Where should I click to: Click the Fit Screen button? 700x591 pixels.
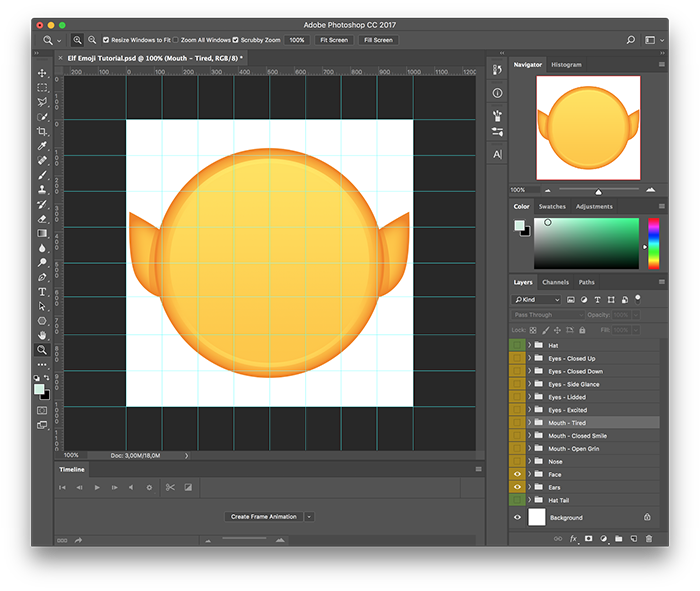(333, 40)
